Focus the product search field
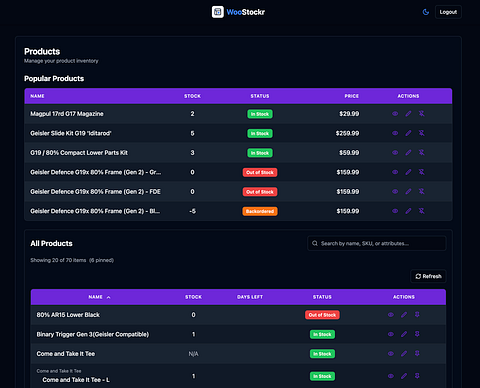 point(377,243)
